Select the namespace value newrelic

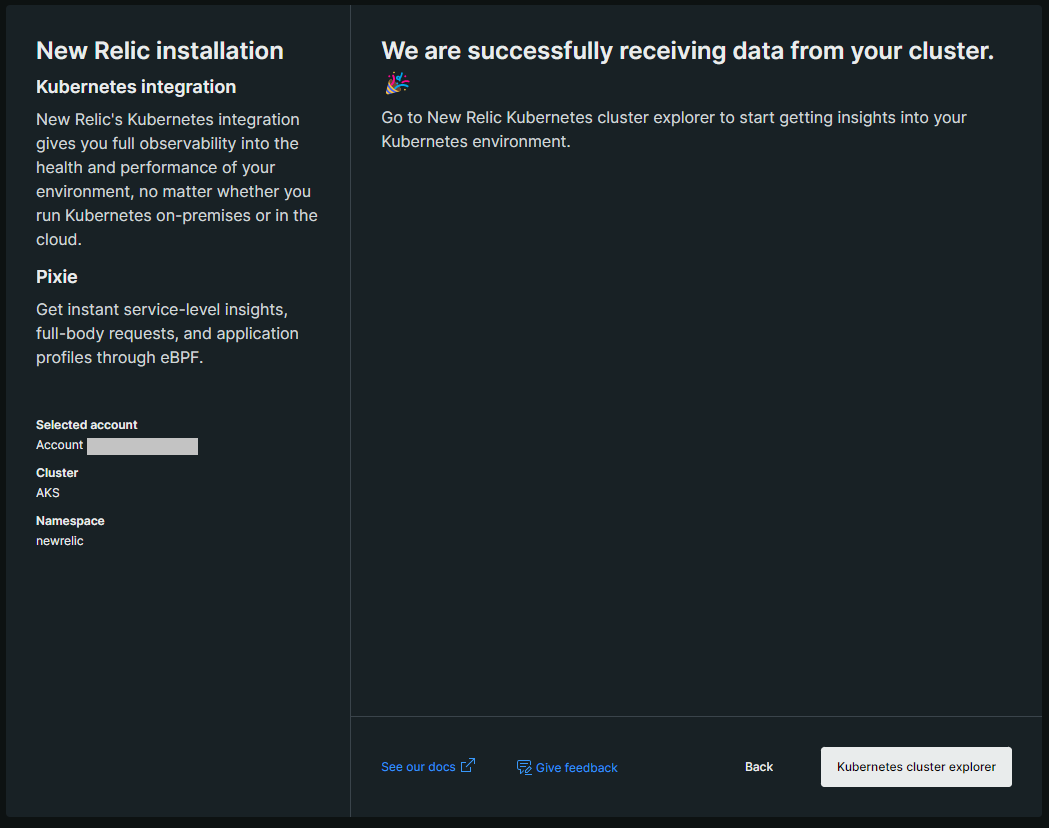(60, 541)
